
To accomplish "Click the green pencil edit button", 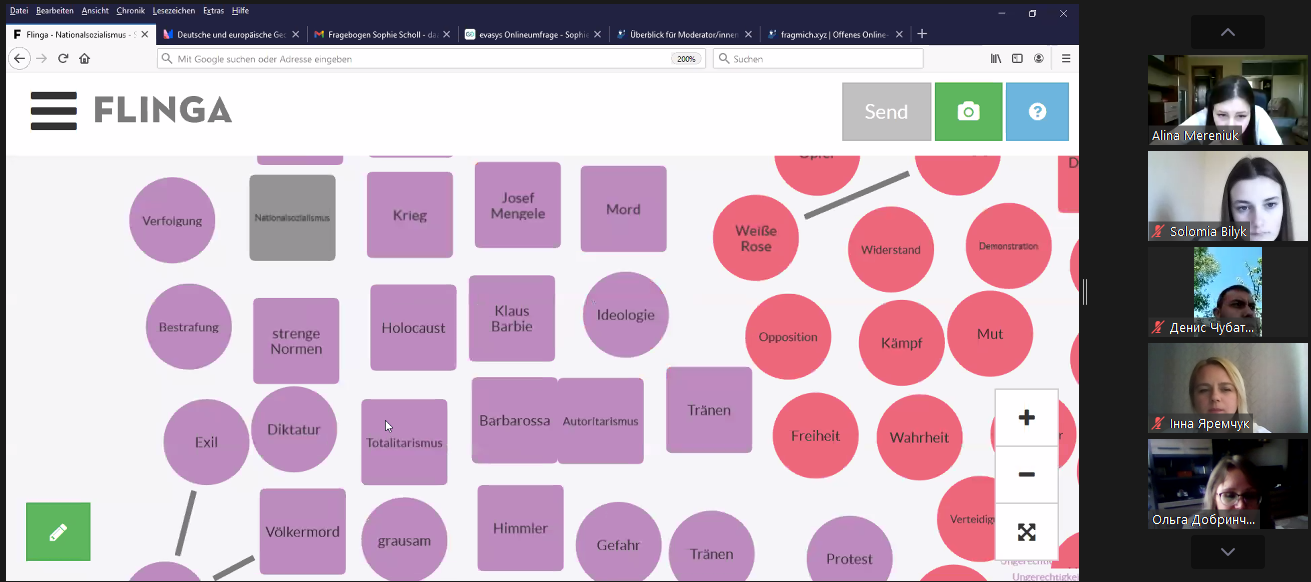I will (58, 532).
